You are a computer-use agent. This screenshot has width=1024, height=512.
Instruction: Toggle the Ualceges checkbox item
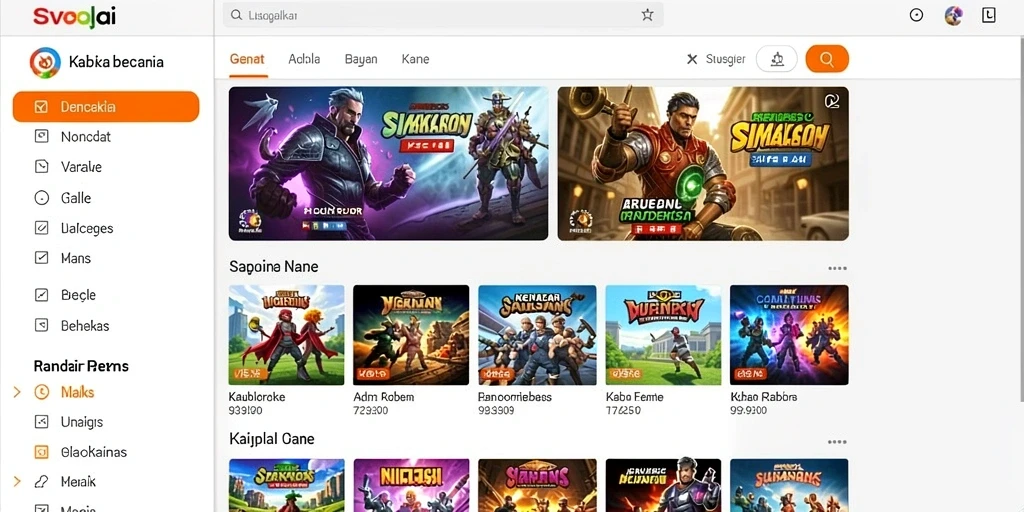click(41, 228)
